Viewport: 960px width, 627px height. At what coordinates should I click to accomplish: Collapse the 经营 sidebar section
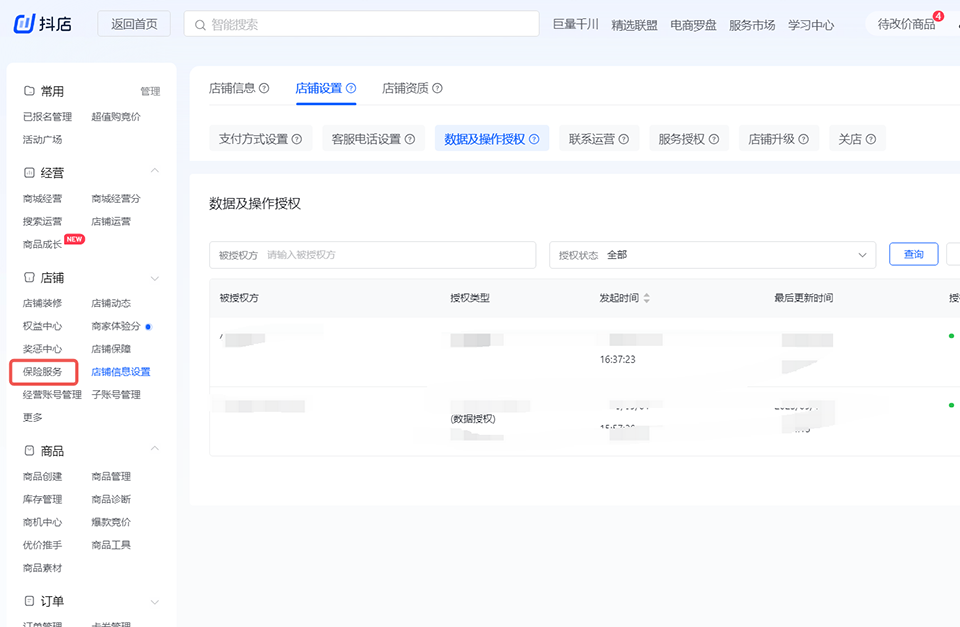pos(154,172)
